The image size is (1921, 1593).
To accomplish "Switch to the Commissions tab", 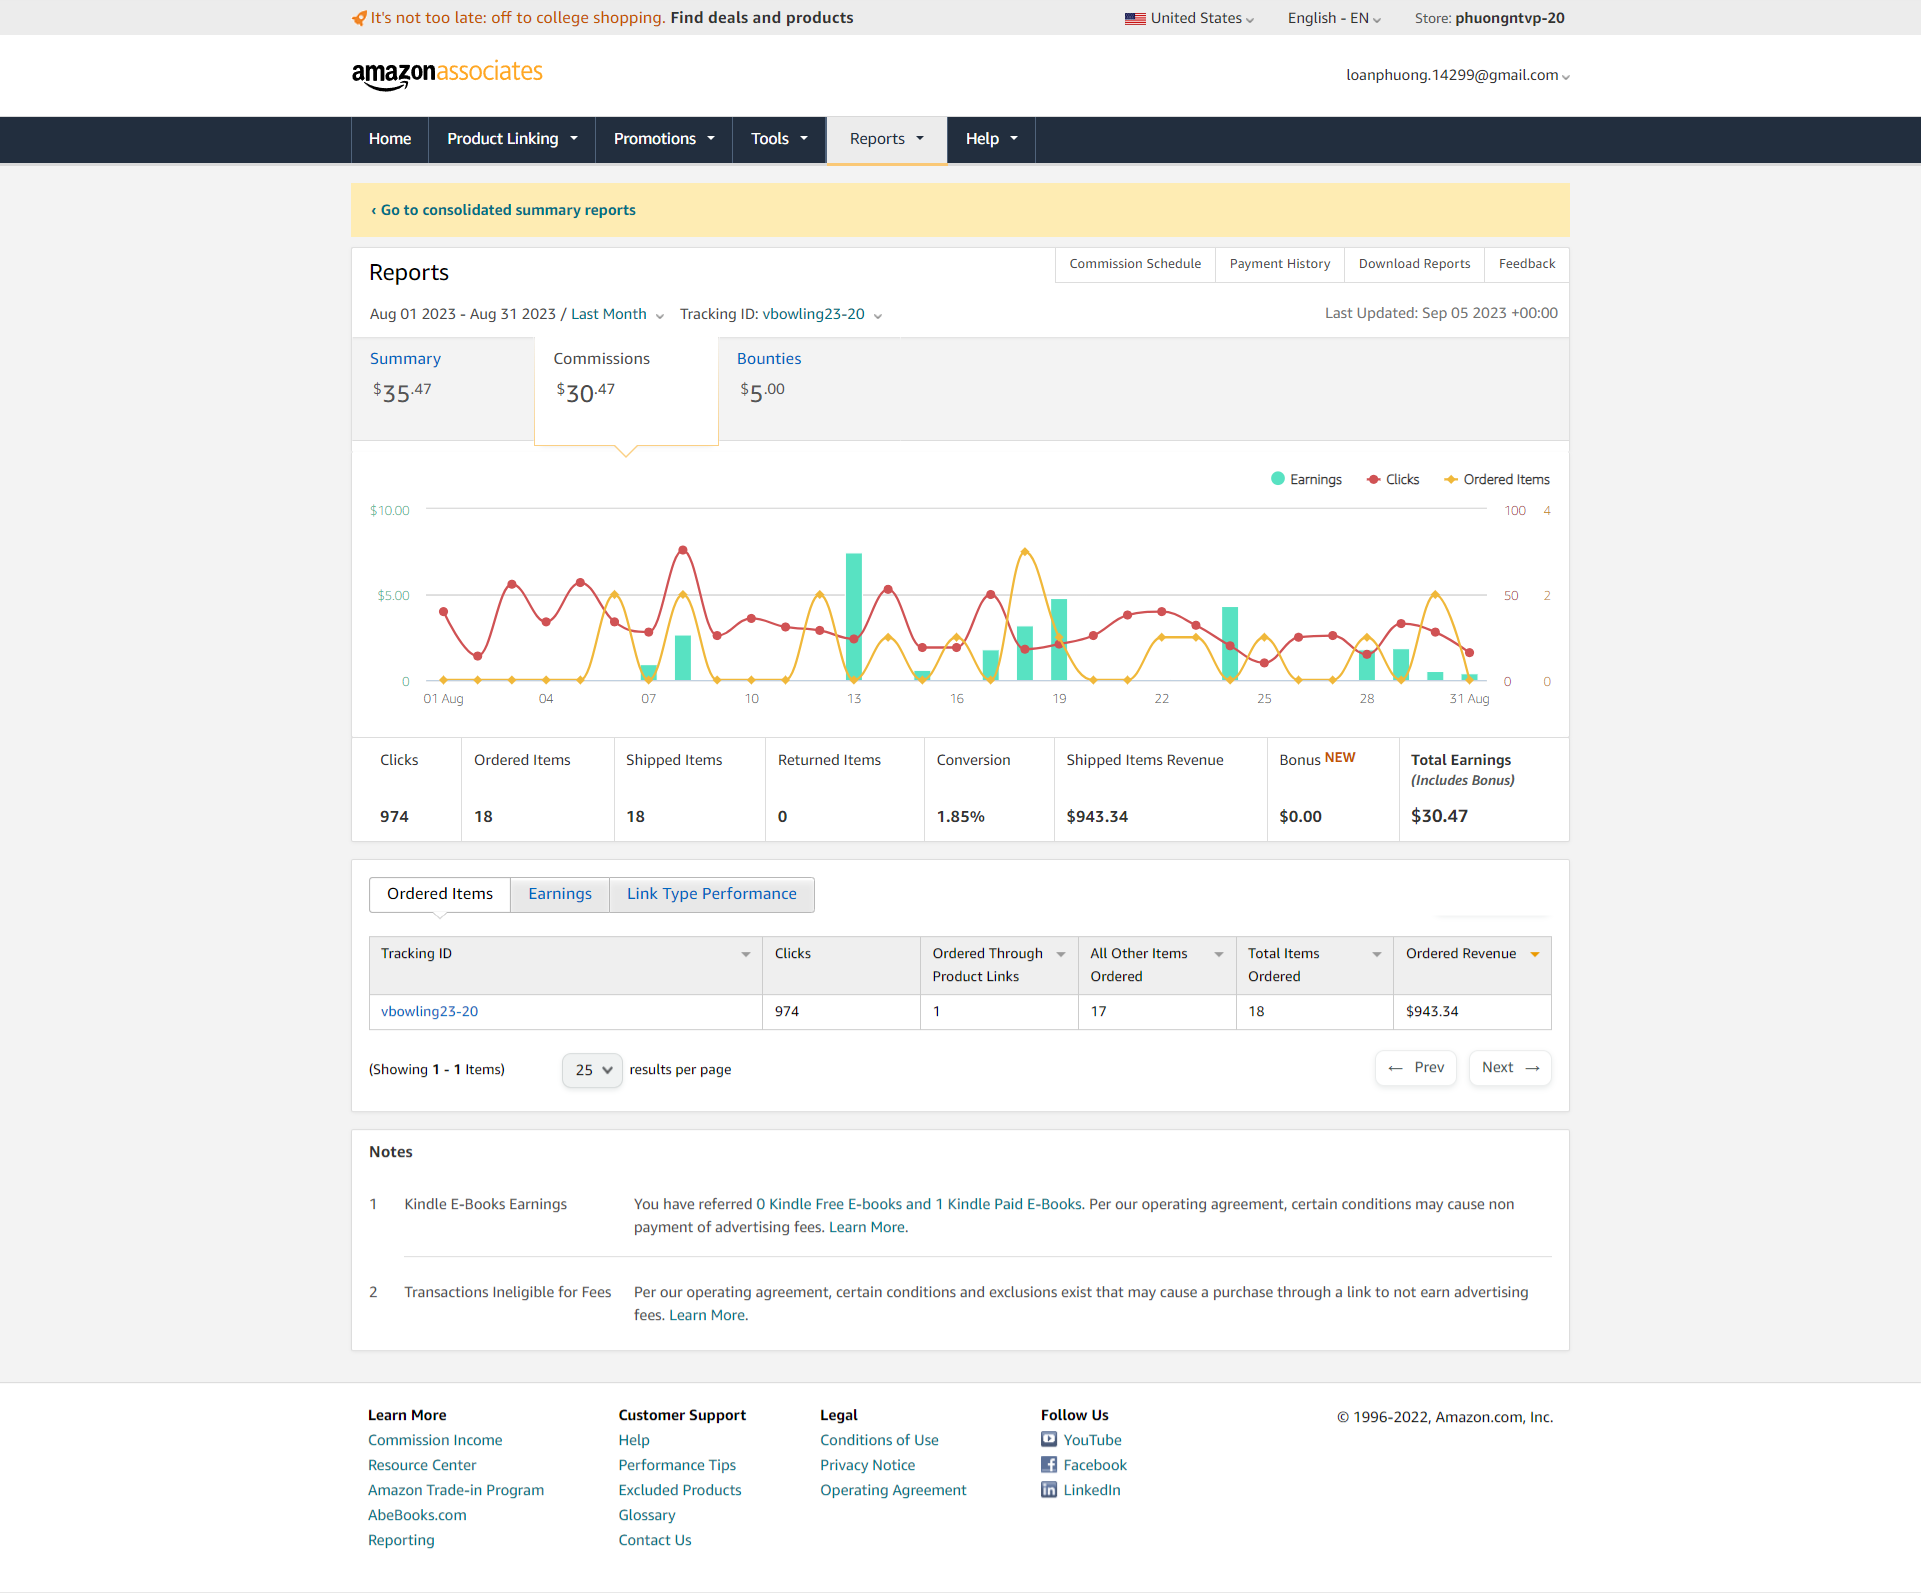I will [x=626, y=390].
